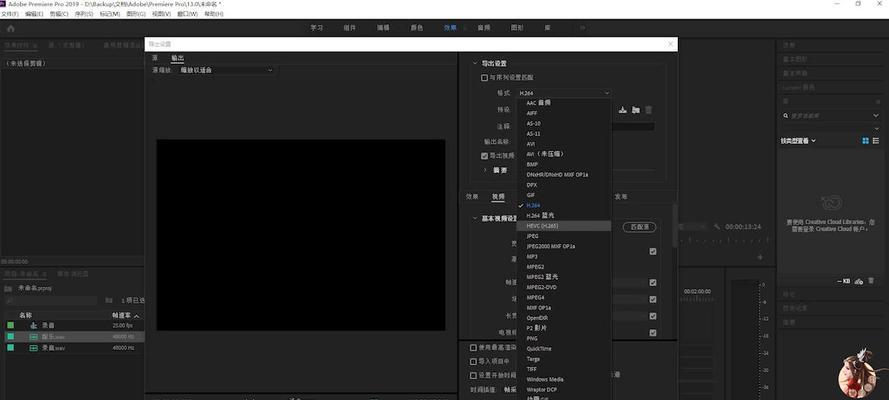889x400 pixels.
Task: Enable 使用最高渲染质量 checkbox
Action: (473, 347)
